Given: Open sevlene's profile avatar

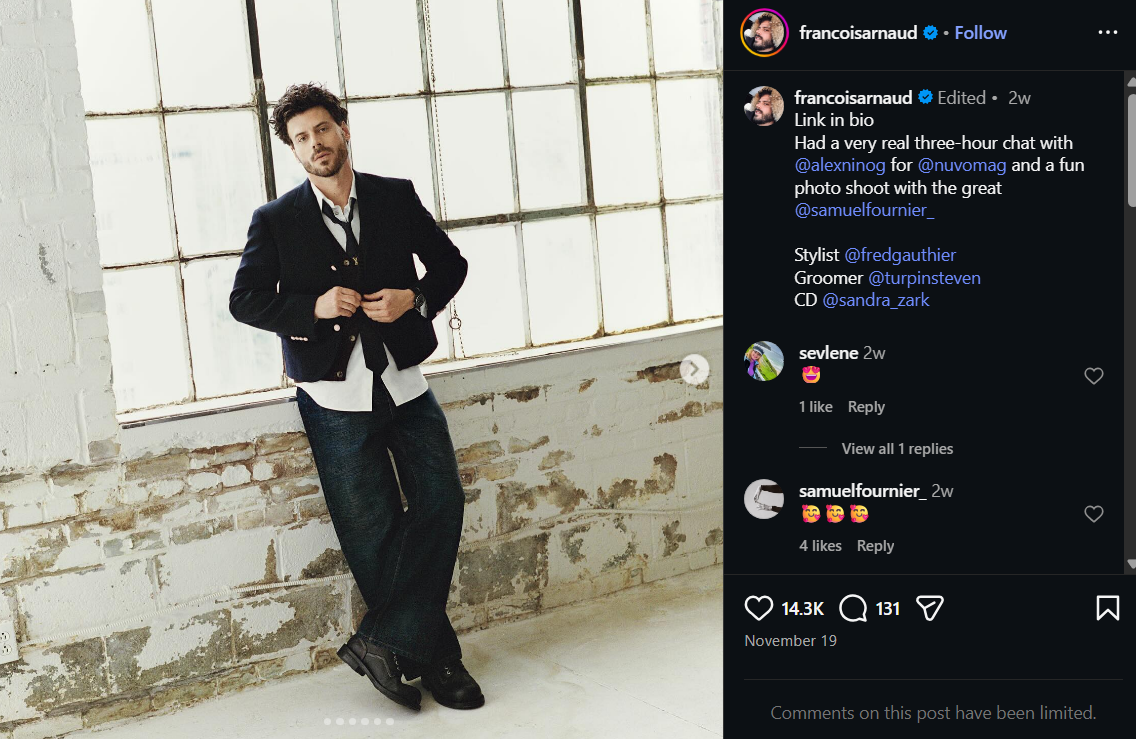Looking at the screenshot, I should 764,361.
